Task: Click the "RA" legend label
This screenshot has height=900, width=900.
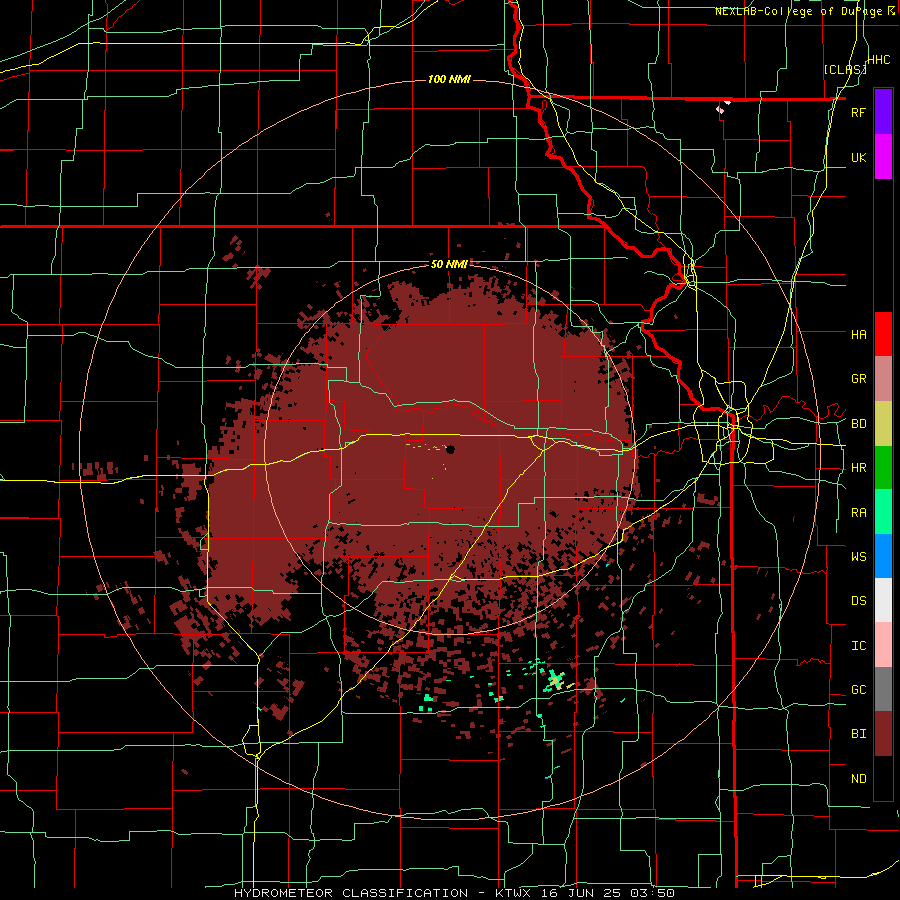Action: coord(858,513)
